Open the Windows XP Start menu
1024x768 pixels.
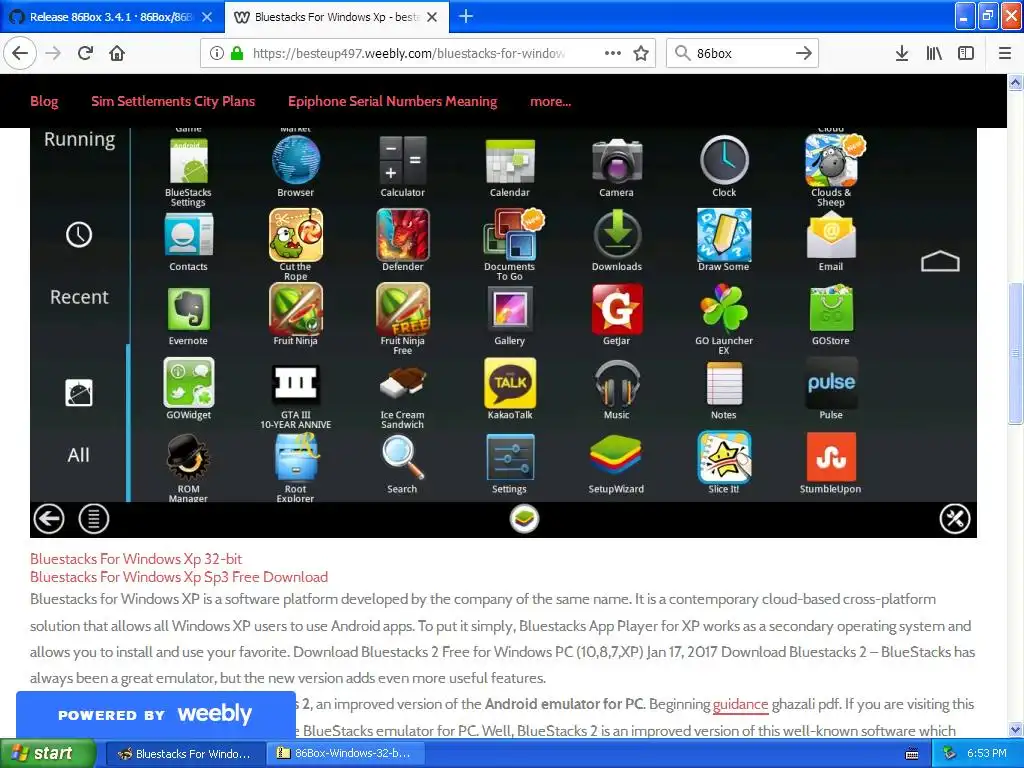point(48,754)
